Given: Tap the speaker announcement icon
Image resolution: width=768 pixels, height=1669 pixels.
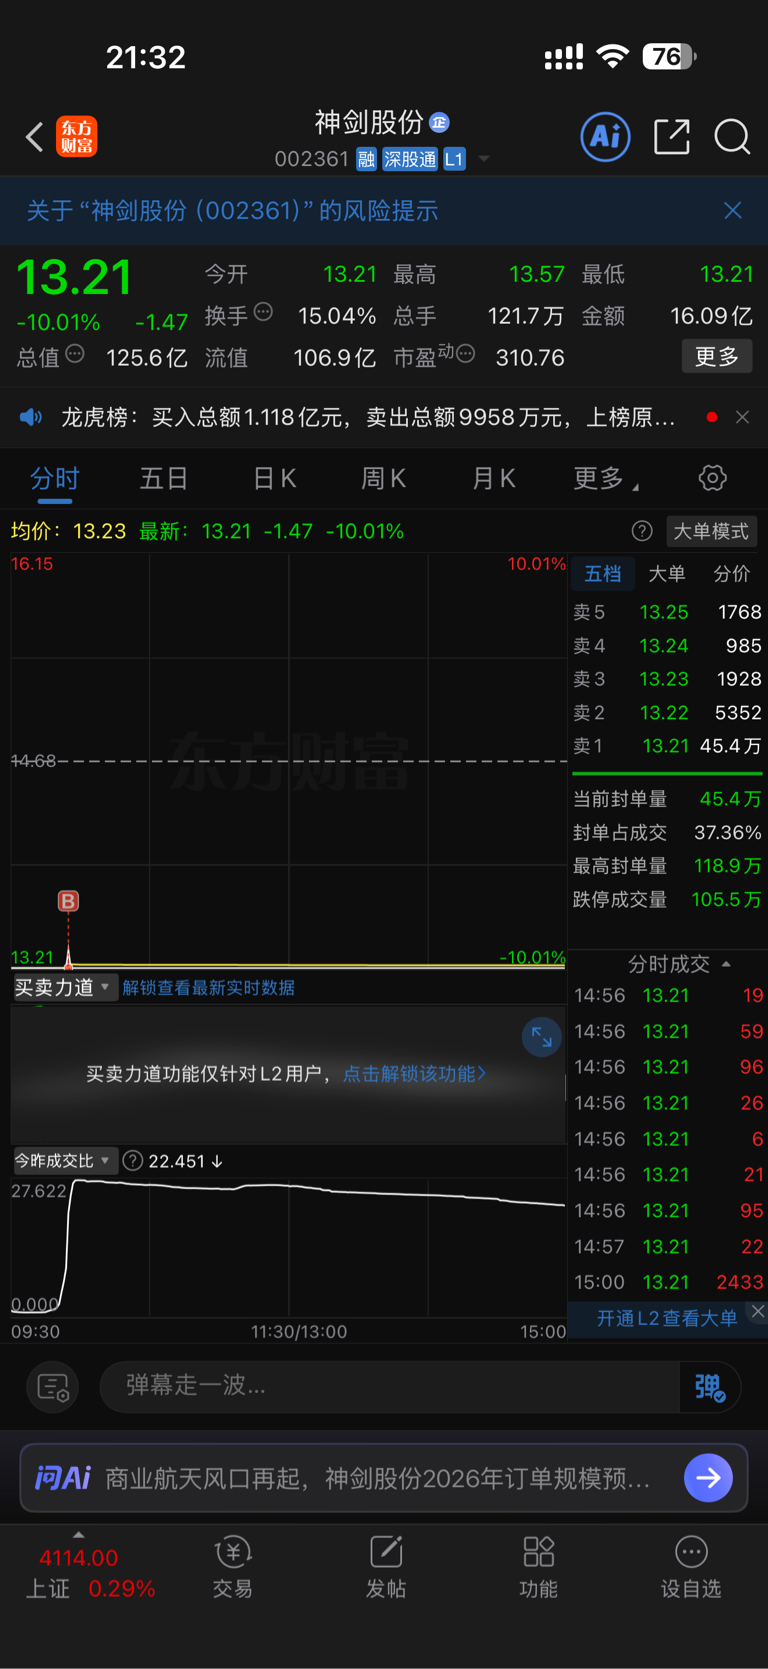Looking at the screenshot, I should [x=31, y=417].
